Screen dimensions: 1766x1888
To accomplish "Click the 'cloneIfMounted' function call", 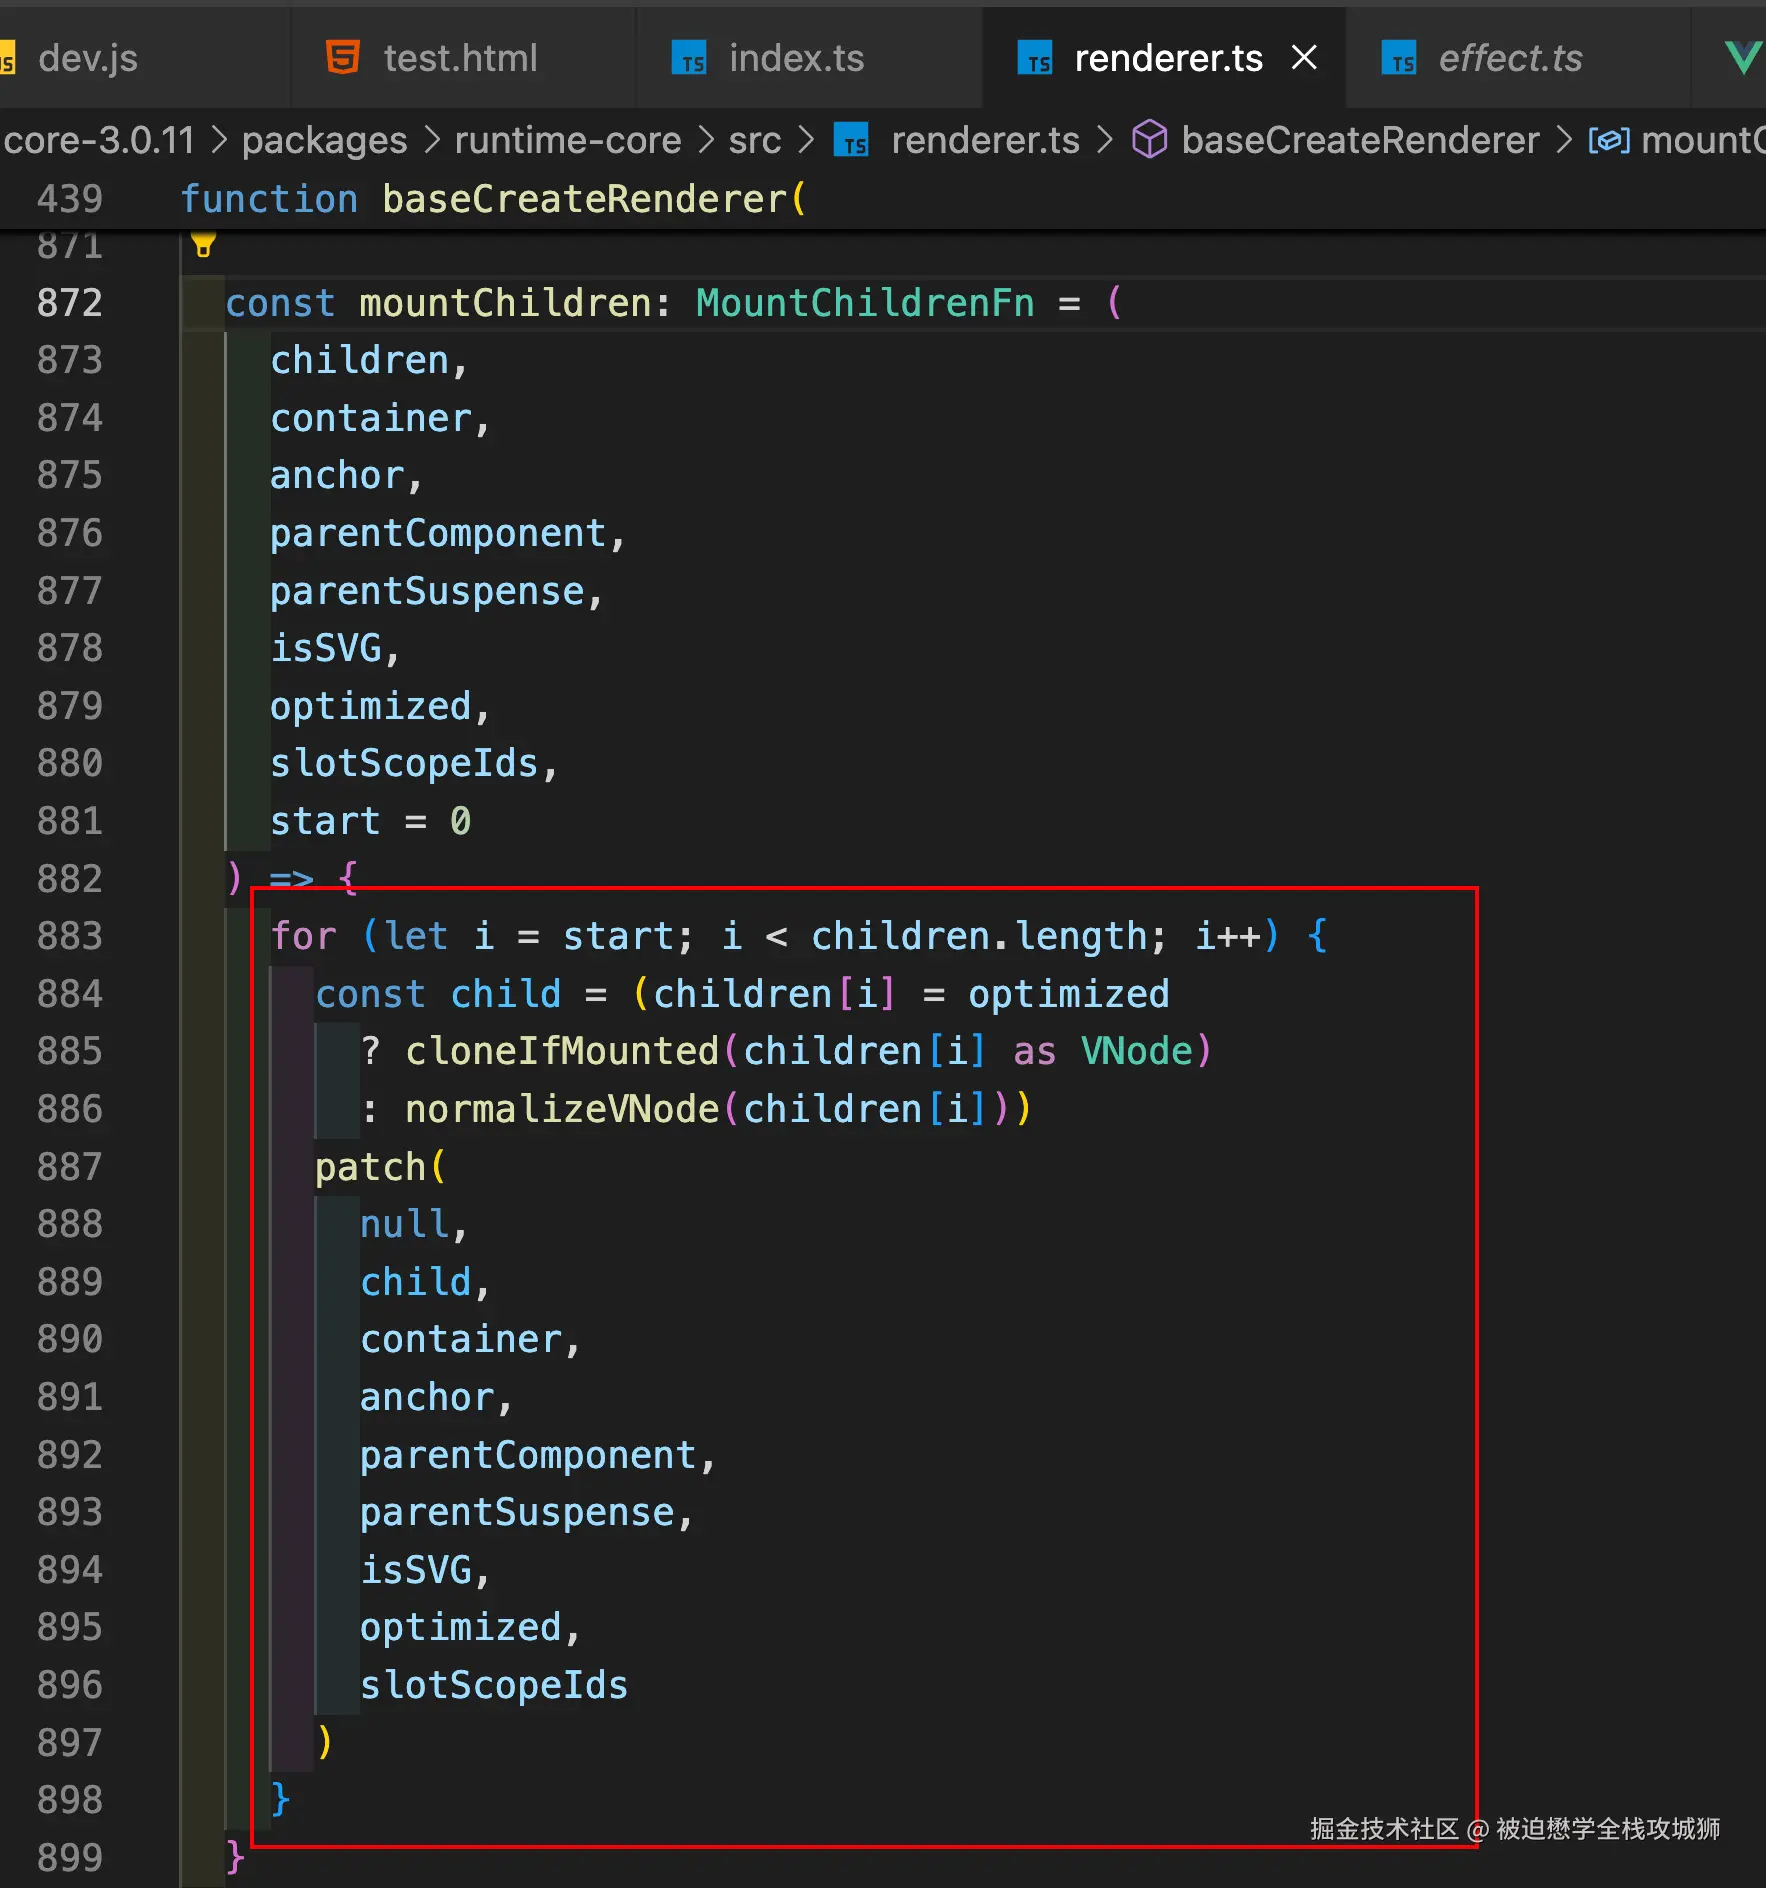I will coord(562,1051).
